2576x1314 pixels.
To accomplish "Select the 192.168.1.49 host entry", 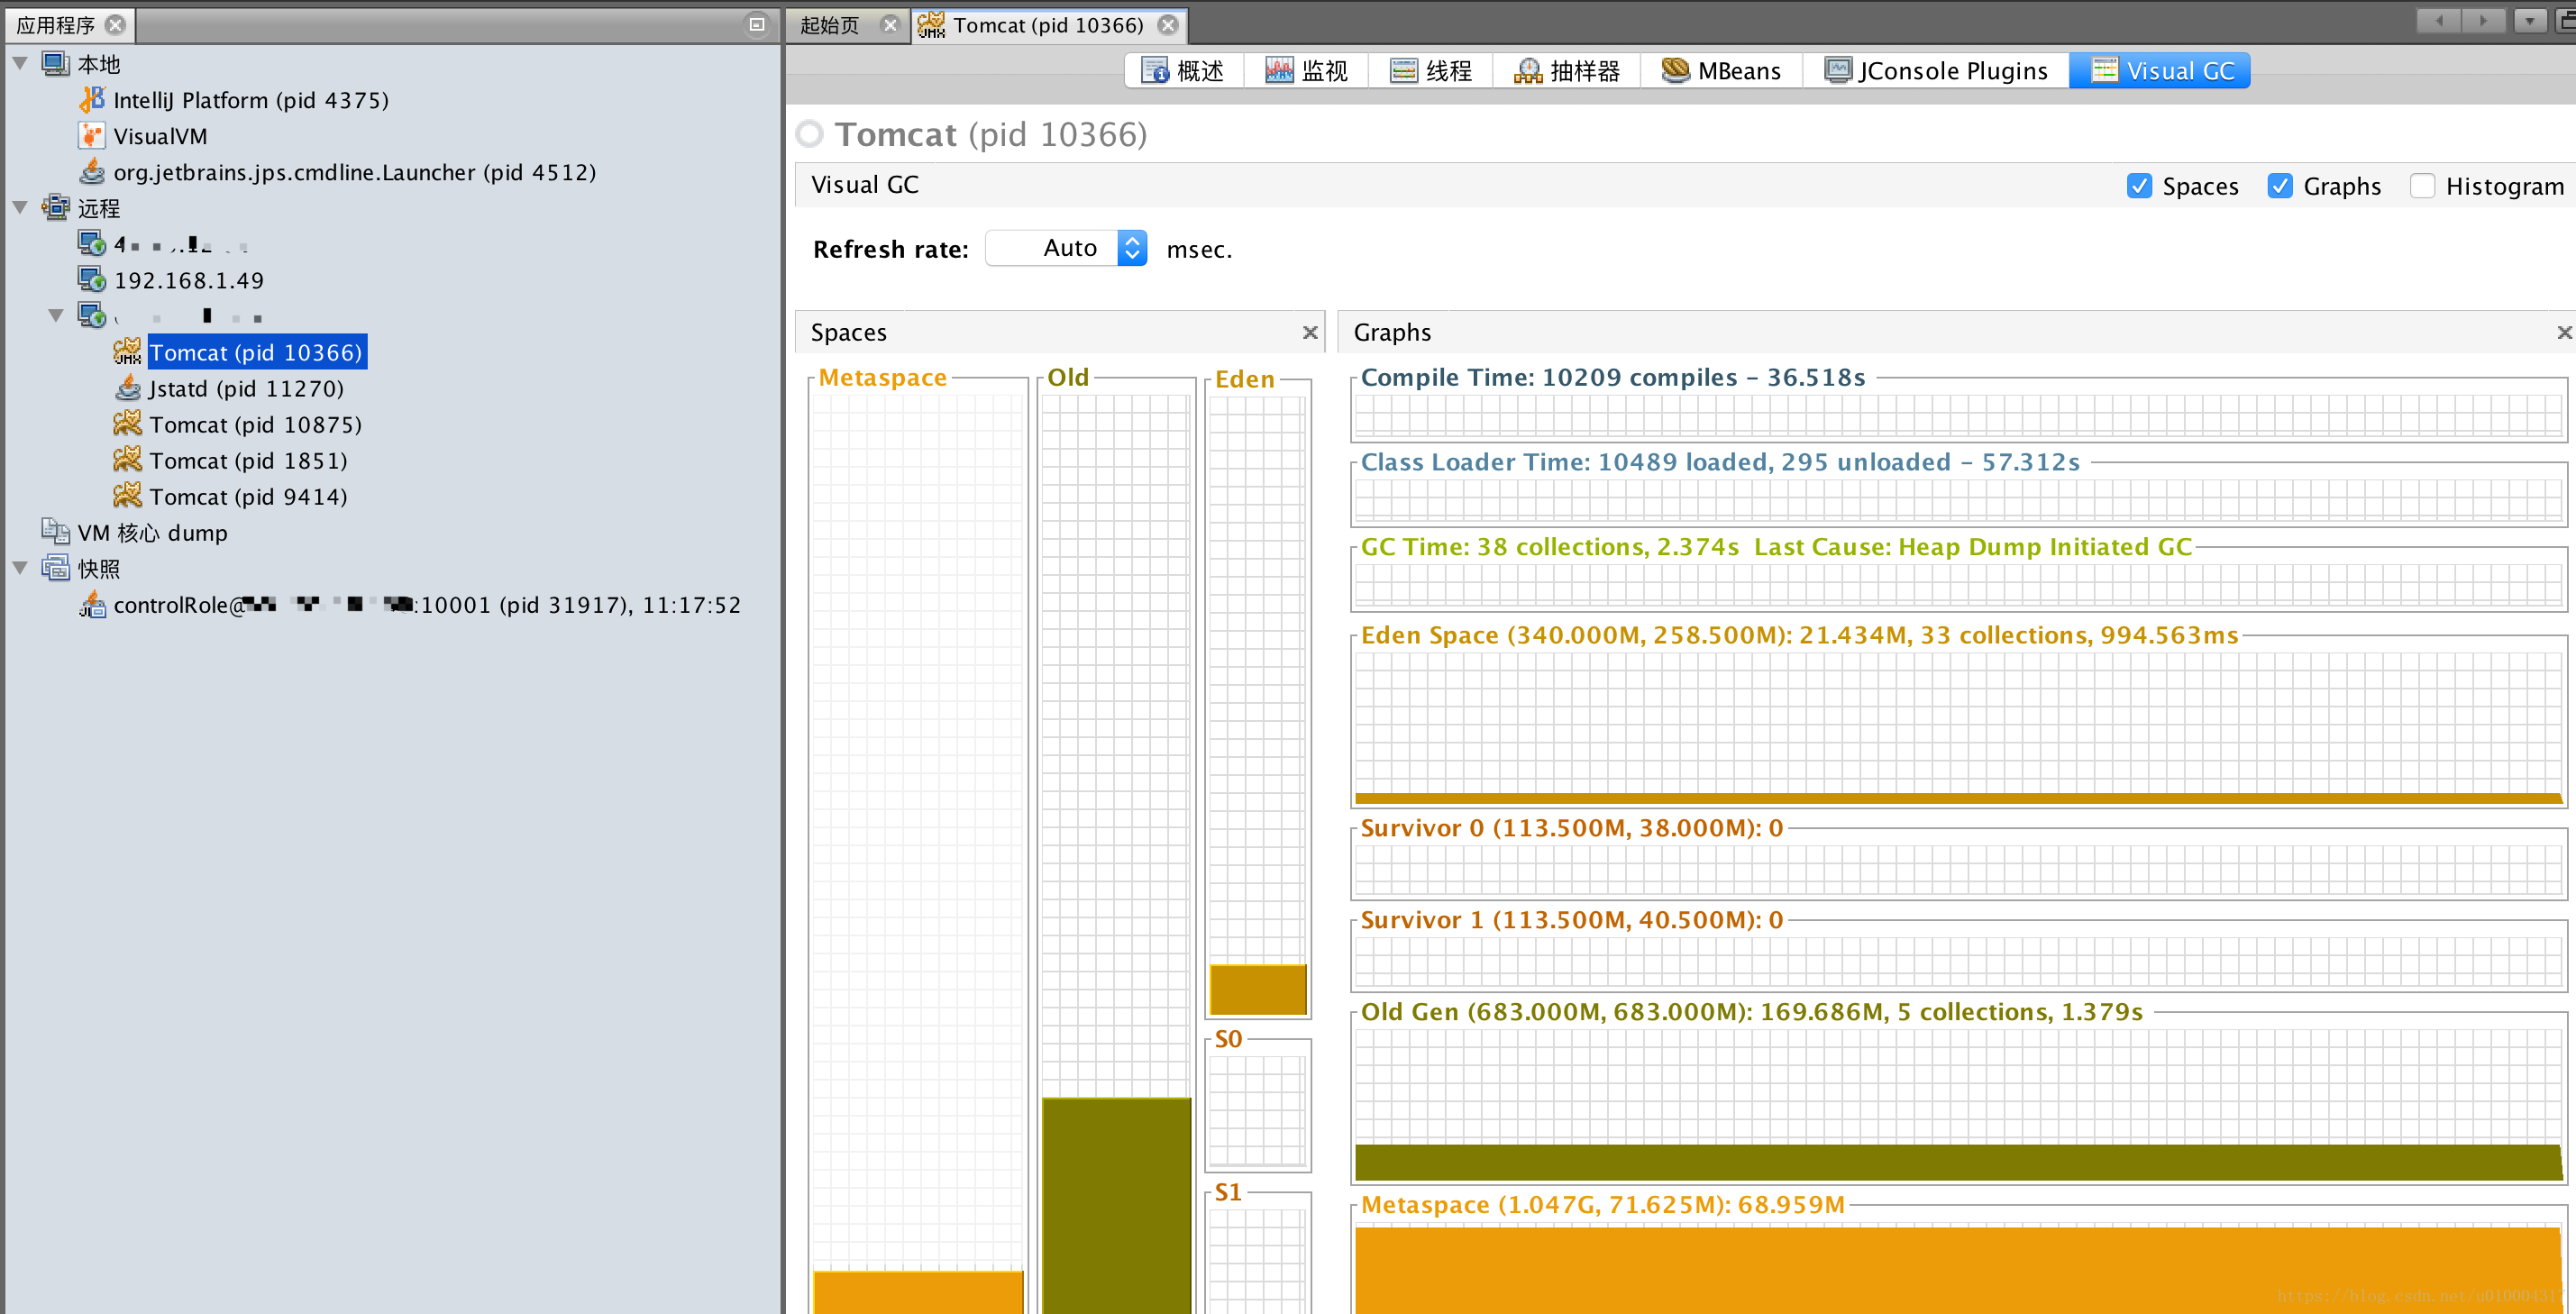I will (x=189, y=280).
